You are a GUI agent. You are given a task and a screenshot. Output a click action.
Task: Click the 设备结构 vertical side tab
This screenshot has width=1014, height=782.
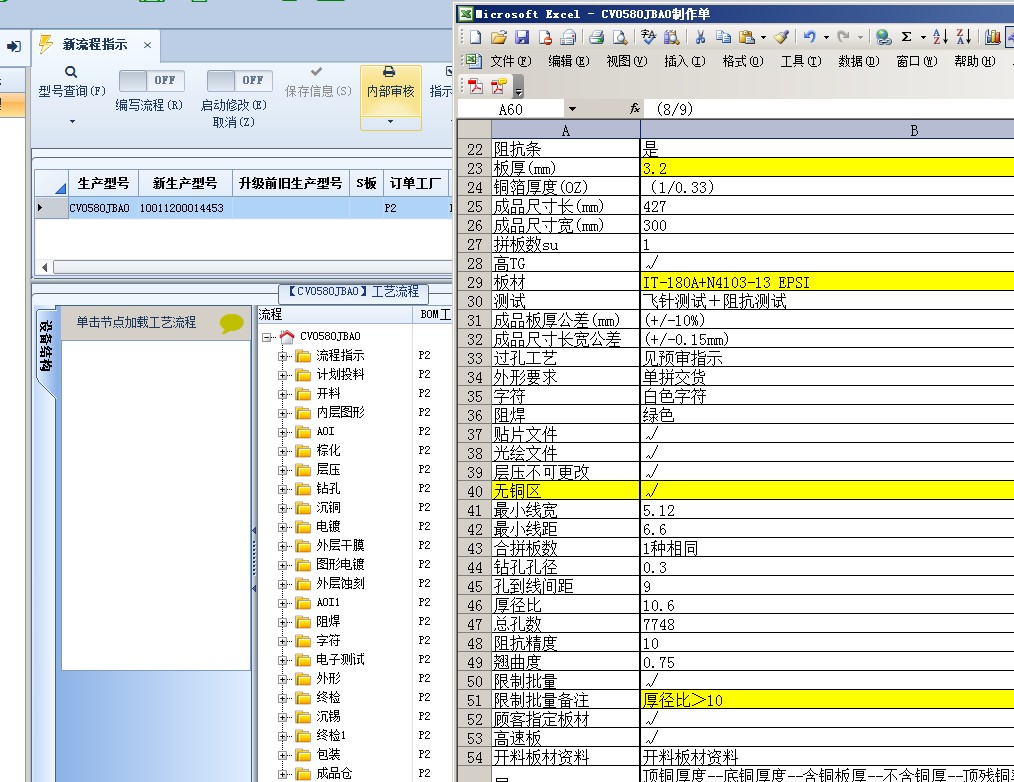click(45, 347)
